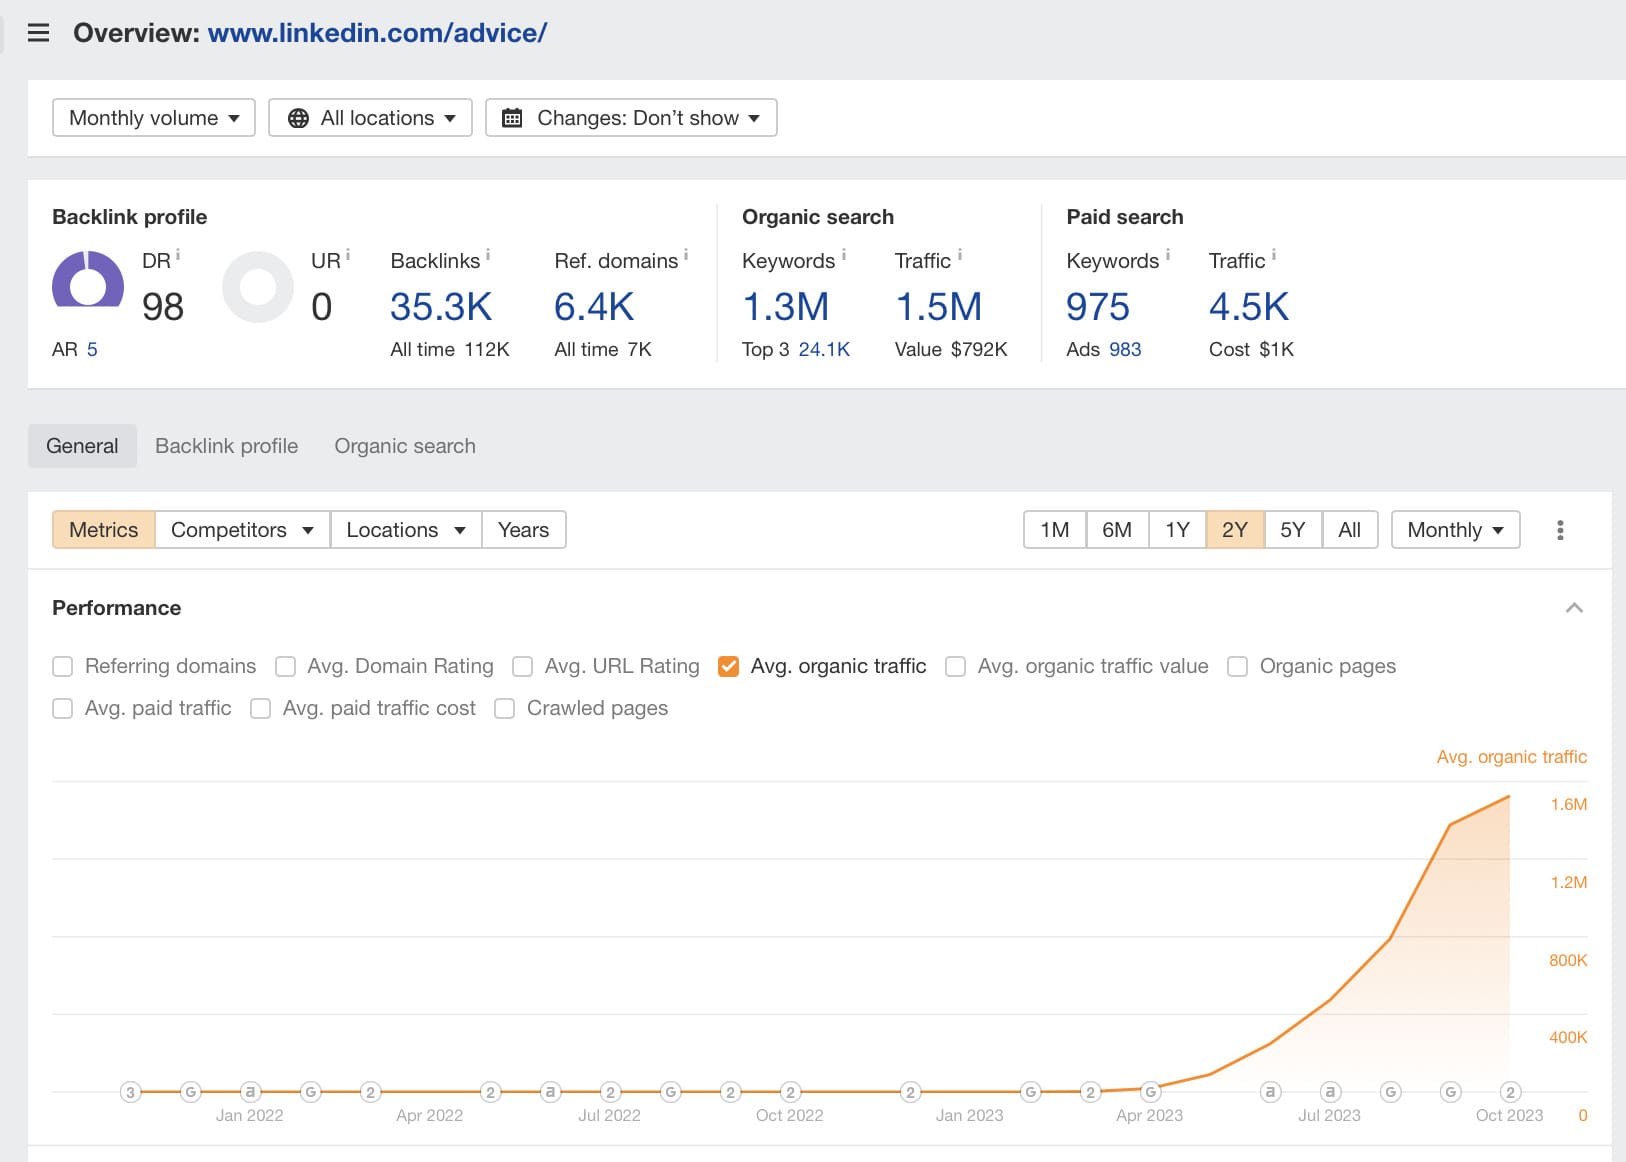This screenshot has height=1162, width=1626.
Task: Select the Metrics view
Action: click(x=104, y=530)
